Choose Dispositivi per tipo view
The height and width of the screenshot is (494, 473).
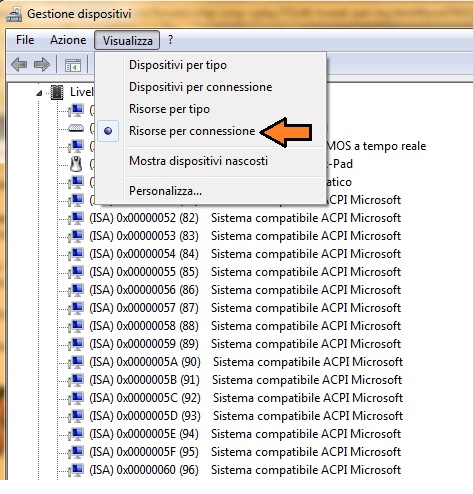pyautogui.click(x=178, y=65)
